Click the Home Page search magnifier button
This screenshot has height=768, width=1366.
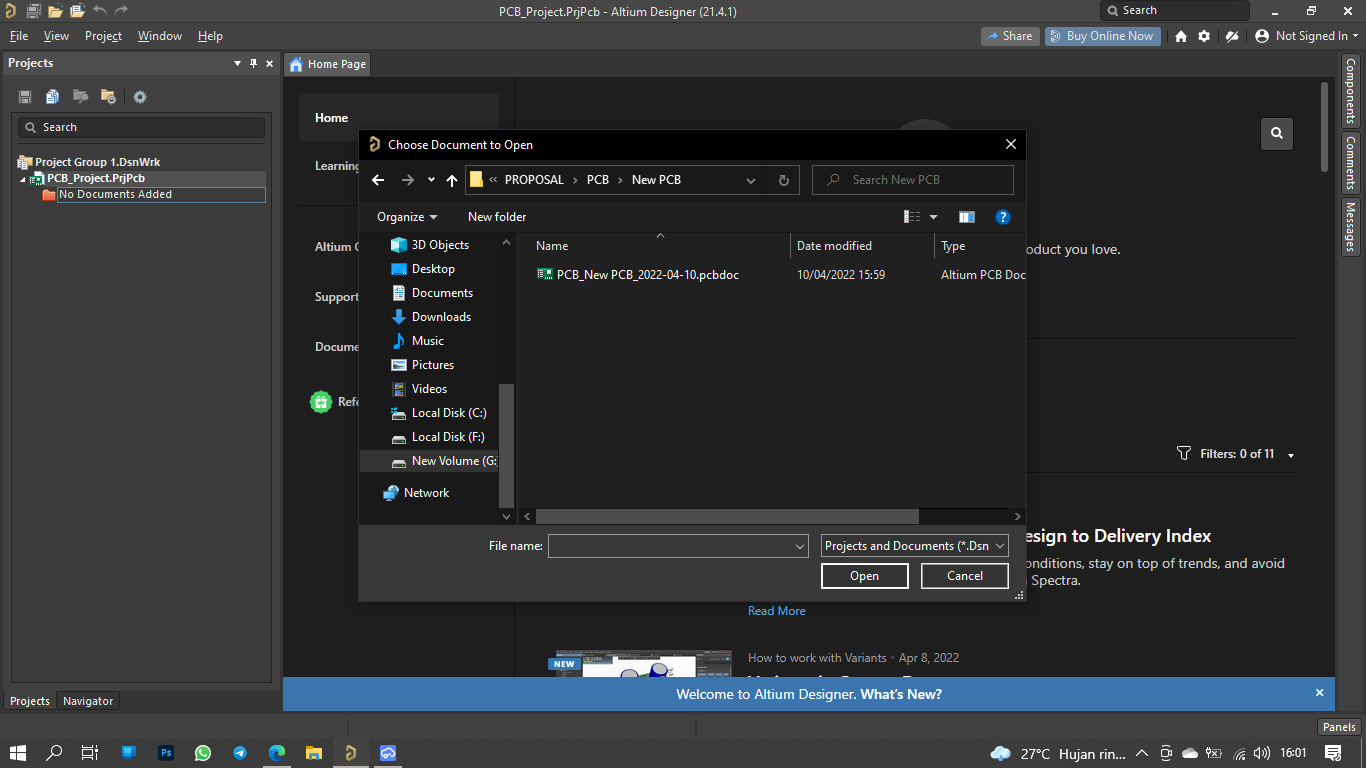[1276, 133]
